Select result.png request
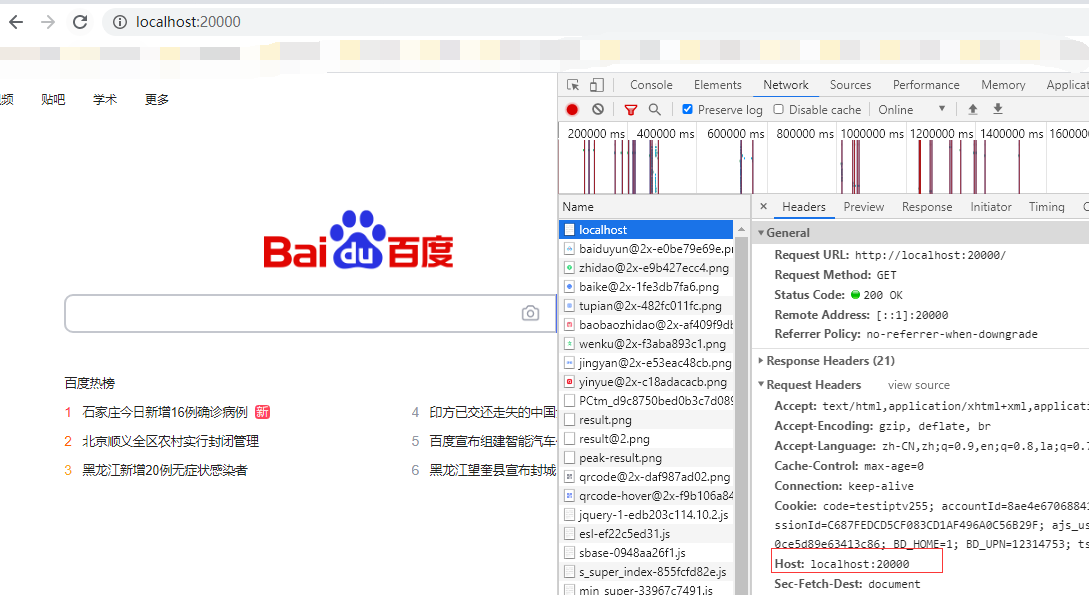The width and height of the screenshot is (1089, 595). point(646,420)
